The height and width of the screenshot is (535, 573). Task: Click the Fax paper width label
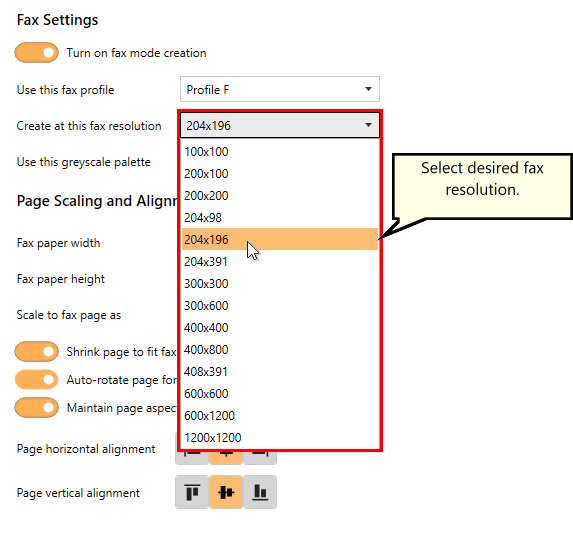tap(58, 243)
